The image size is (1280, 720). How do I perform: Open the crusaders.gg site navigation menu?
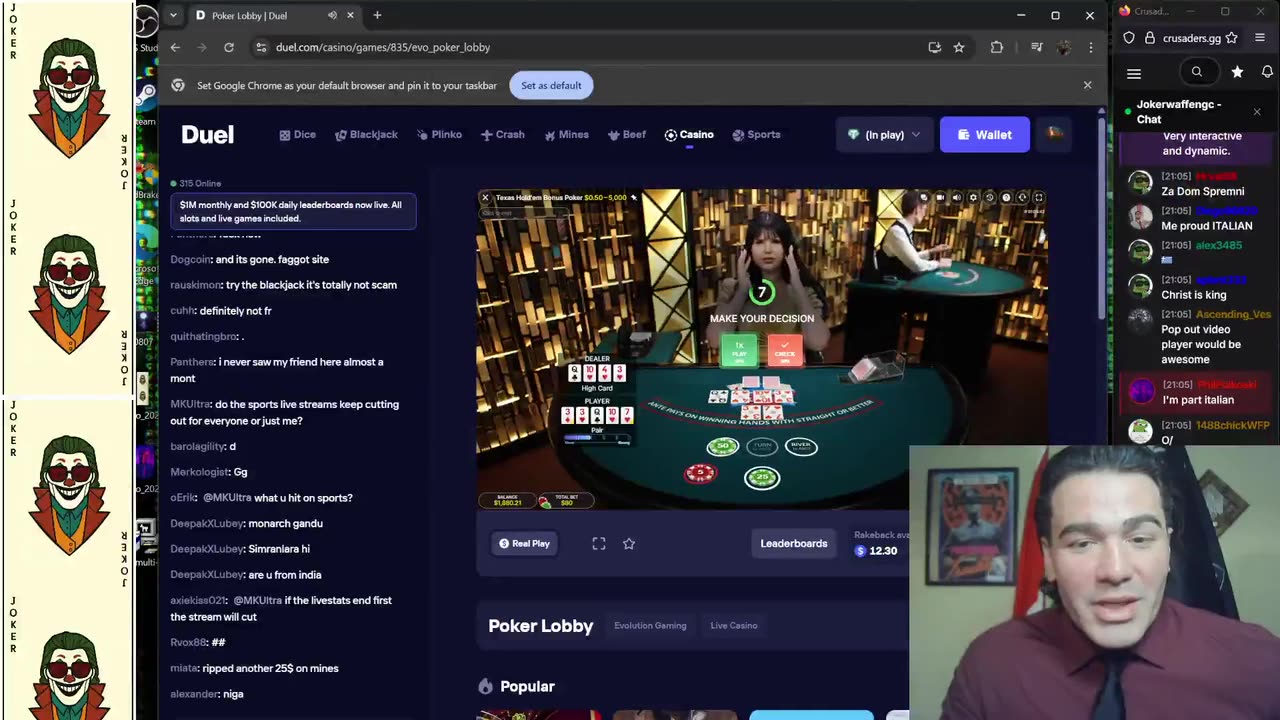click(x=1134, y=73)
